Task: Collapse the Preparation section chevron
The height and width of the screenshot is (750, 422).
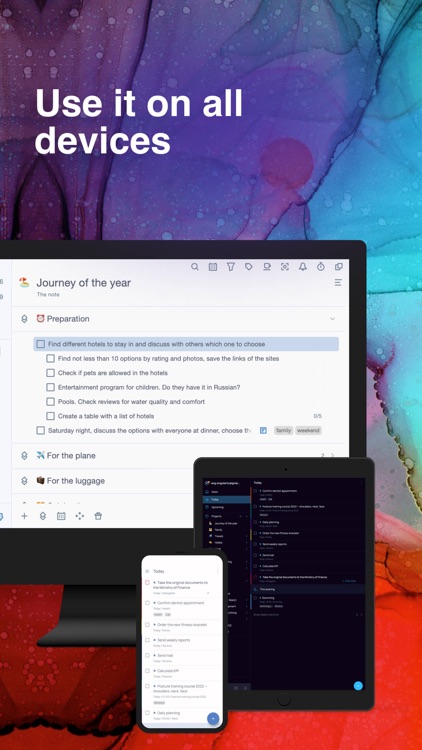Action: [333, 319]
